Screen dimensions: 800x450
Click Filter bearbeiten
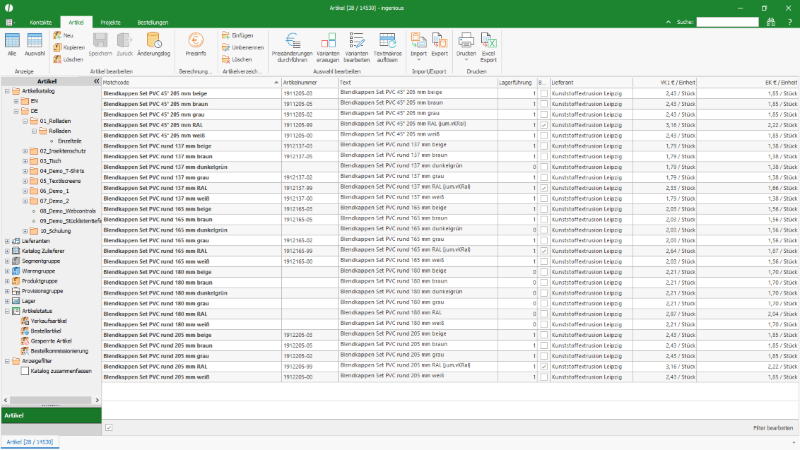coord(773,428)
